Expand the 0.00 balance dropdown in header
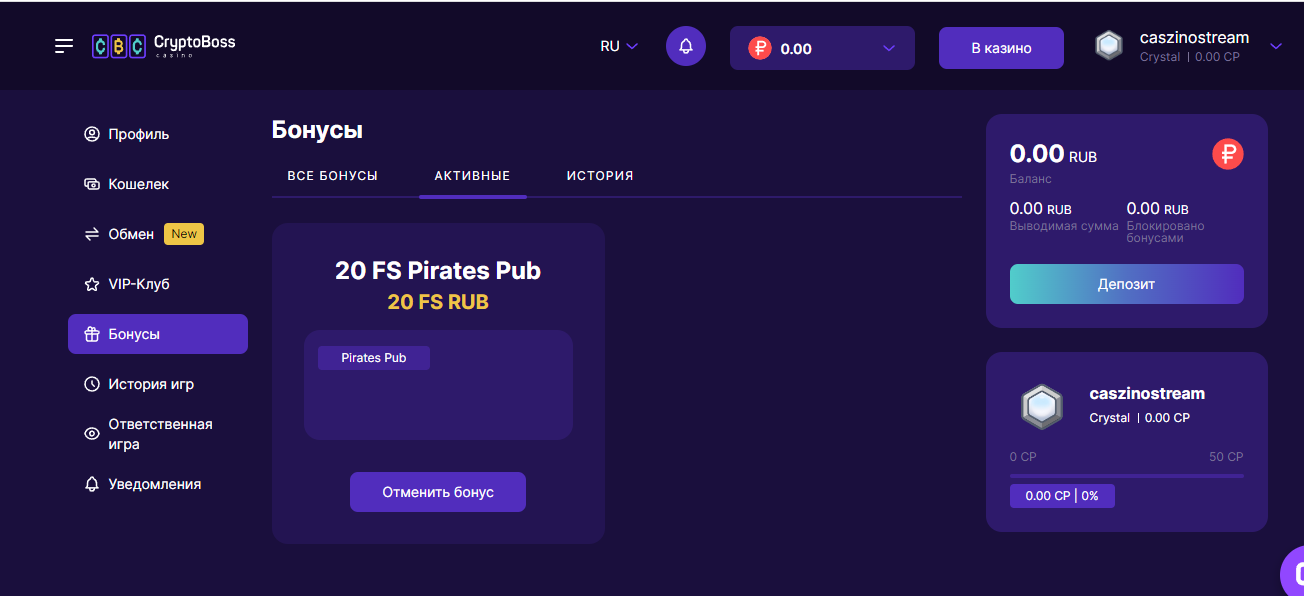The height and width of the screenshot is (596, 1304). coord(889,48)
